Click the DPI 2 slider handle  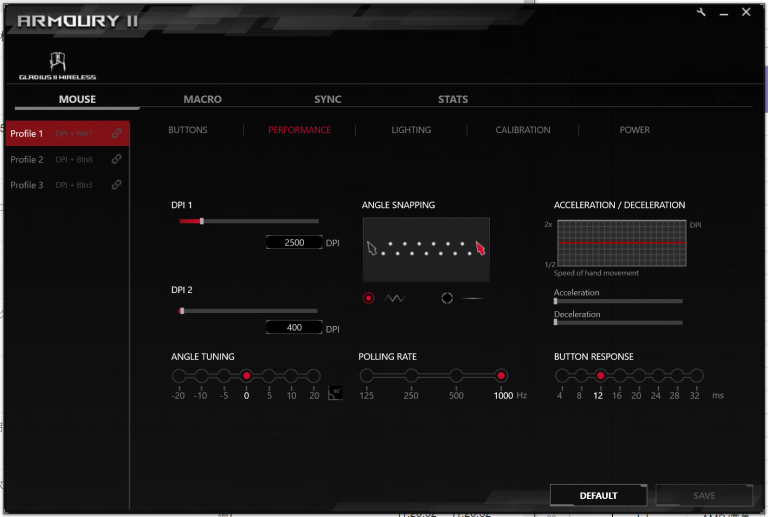182,310
